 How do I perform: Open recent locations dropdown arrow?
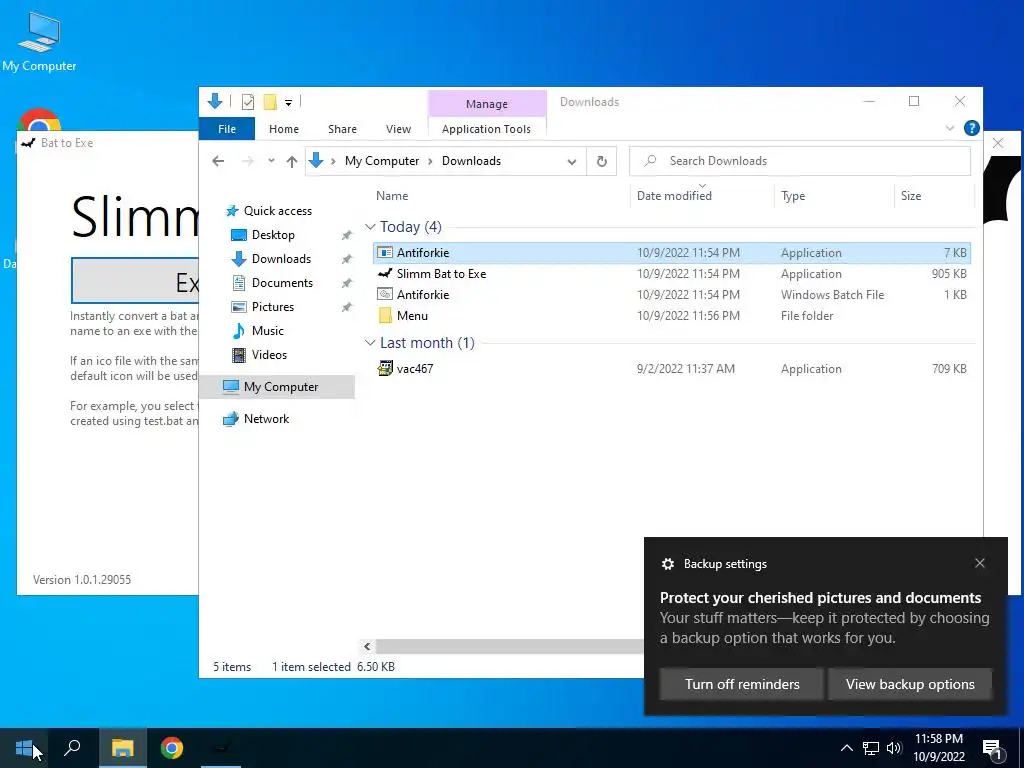[x=271, y=161]
